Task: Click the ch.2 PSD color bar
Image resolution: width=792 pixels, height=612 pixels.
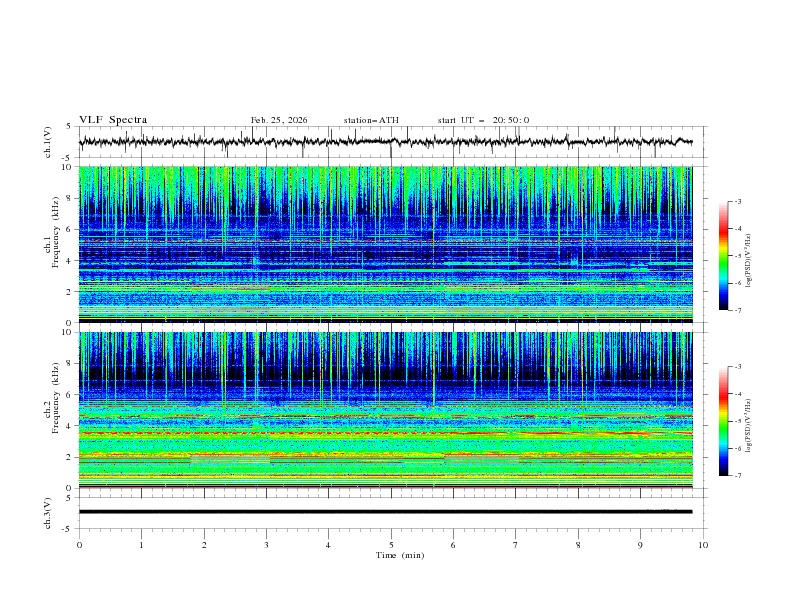Action: pyautogui.click(x=723, y=421)
